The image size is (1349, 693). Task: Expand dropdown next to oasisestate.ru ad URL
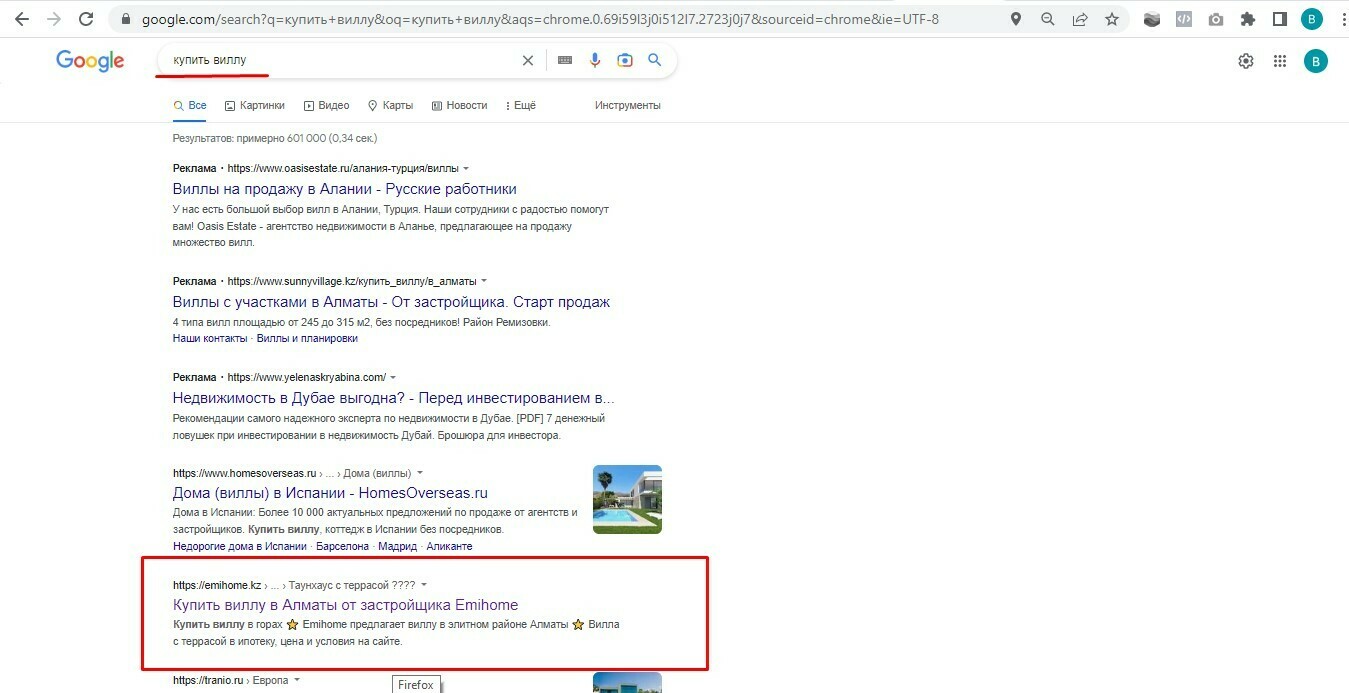[466, 169]
